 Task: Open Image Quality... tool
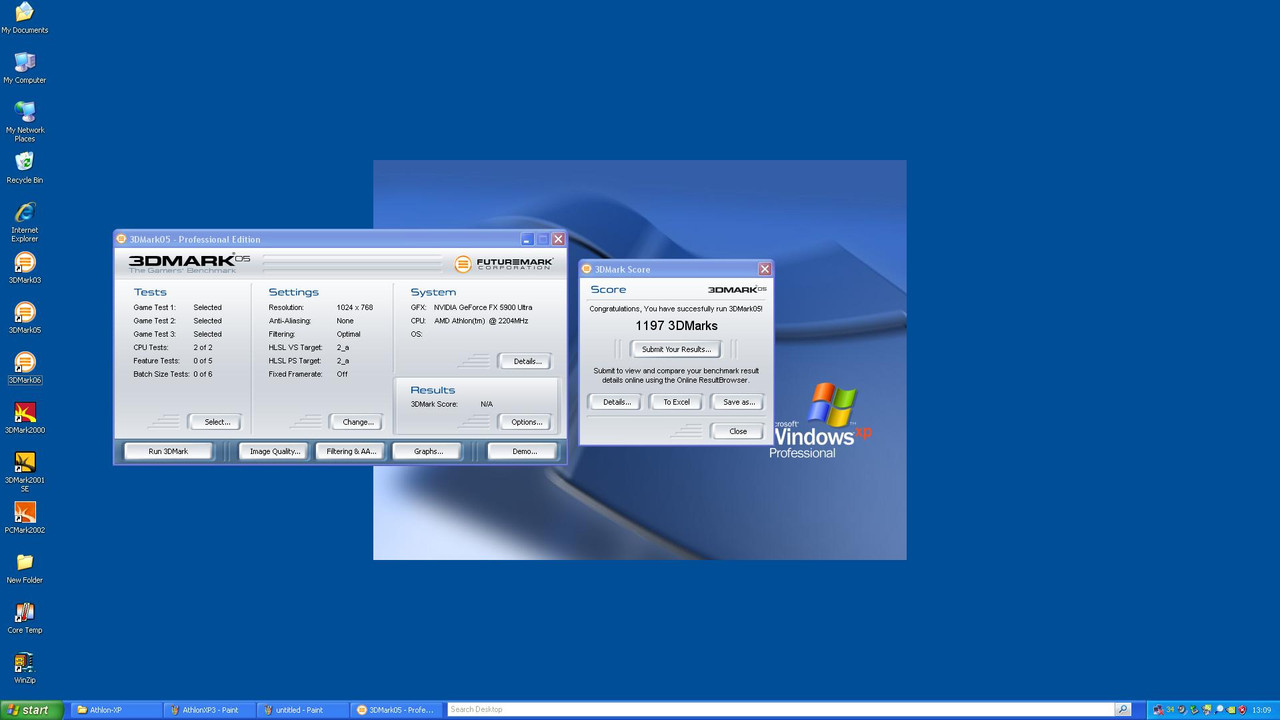pos(274,451)
